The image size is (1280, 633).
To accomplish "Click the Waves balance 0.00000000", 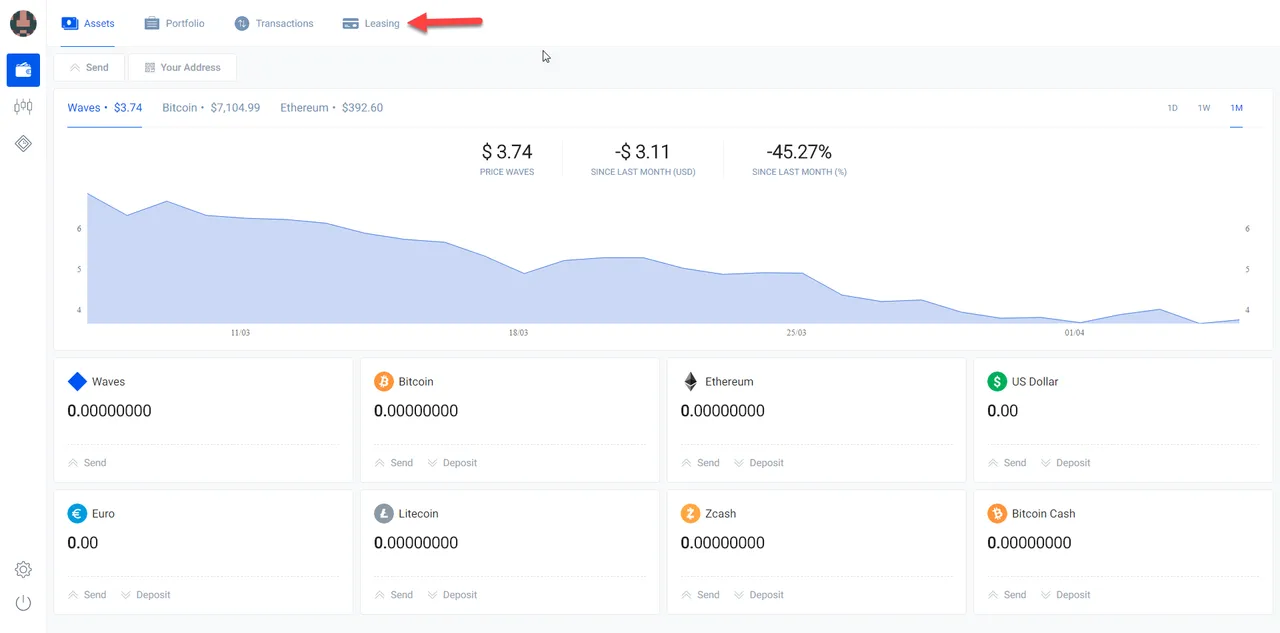I will [x=109, y=411].
